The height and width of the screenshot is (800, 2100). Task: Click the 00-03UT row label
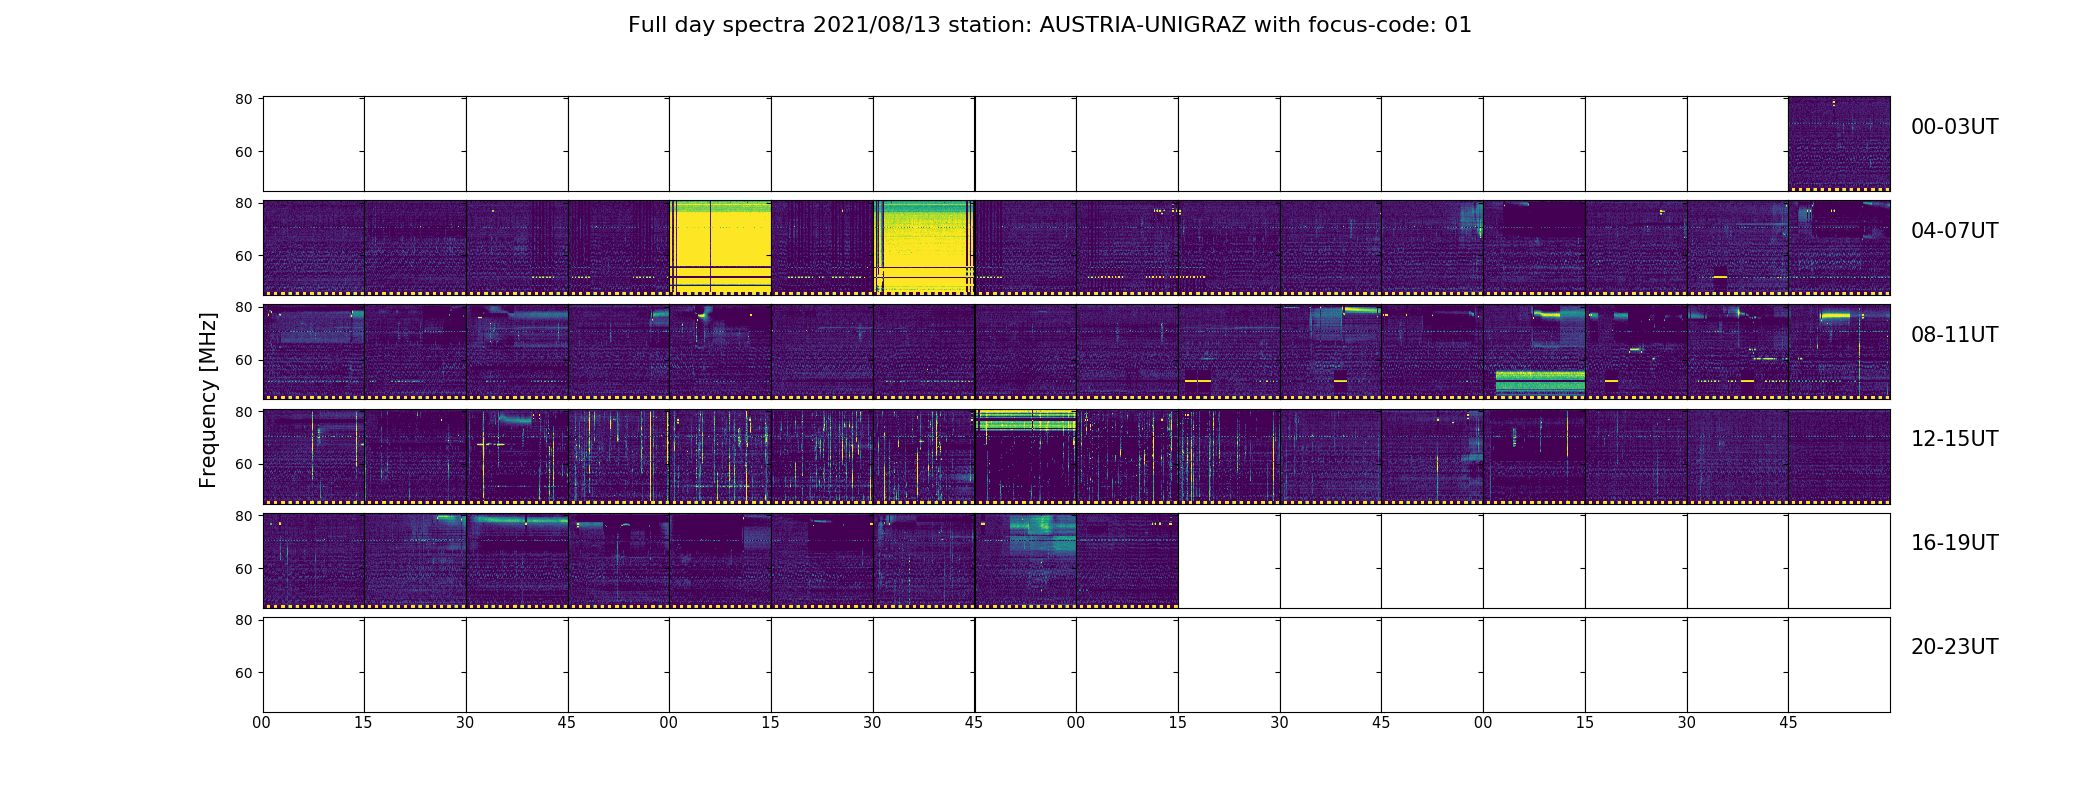[x=1954, y=127]
